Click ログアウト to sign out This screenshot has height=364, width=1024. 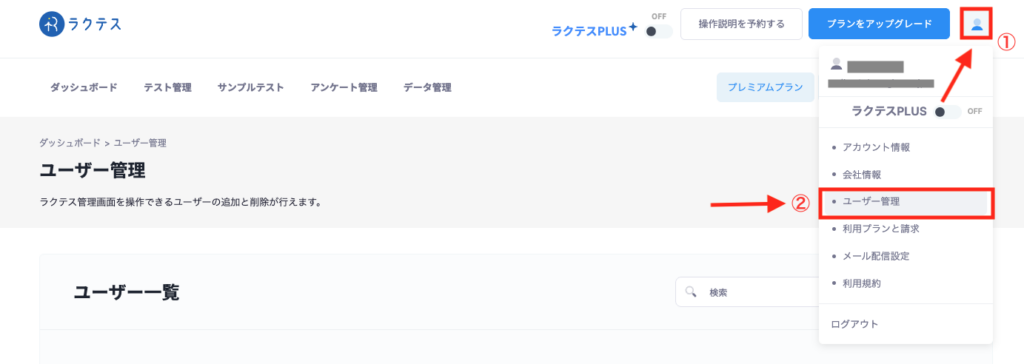tap(854, 324)
